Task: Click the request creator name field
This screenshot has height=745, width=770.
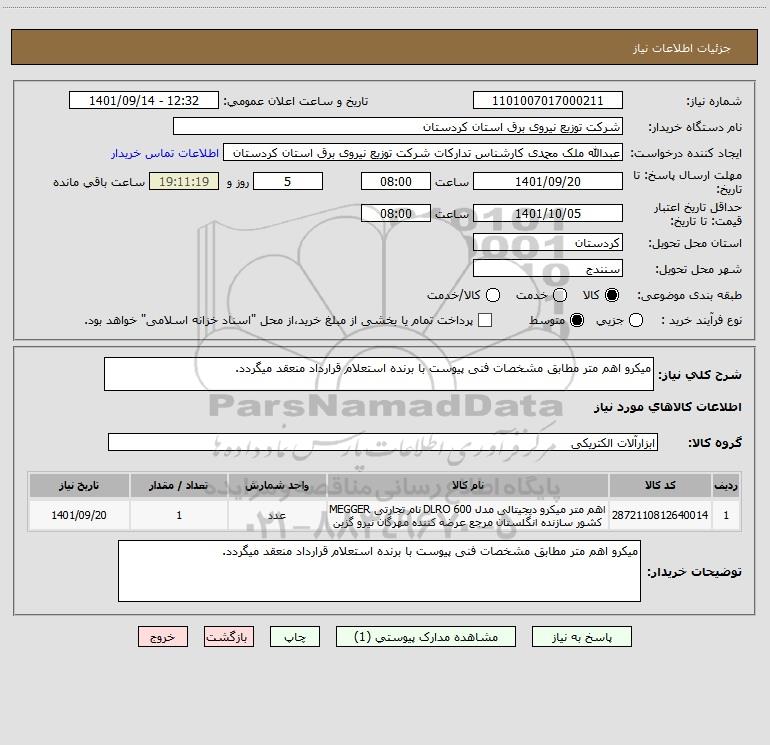Action: [x=423, y=152]
